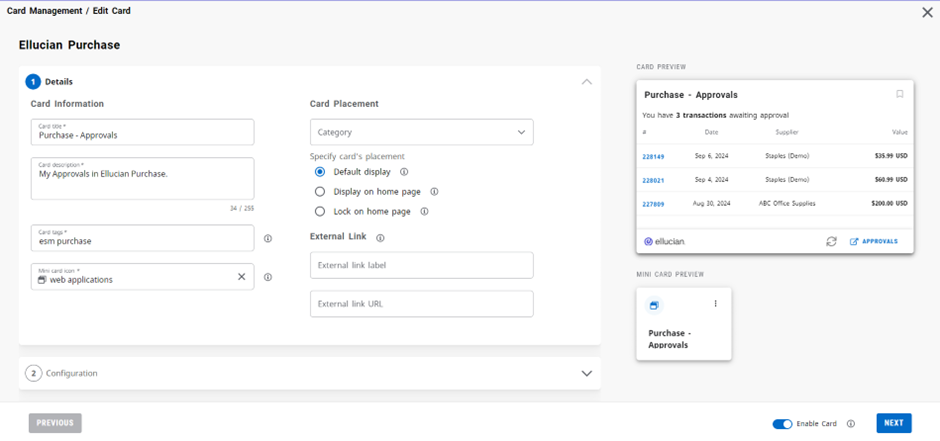
Task: Open the Category dropdown
Action: click(421, 132)
